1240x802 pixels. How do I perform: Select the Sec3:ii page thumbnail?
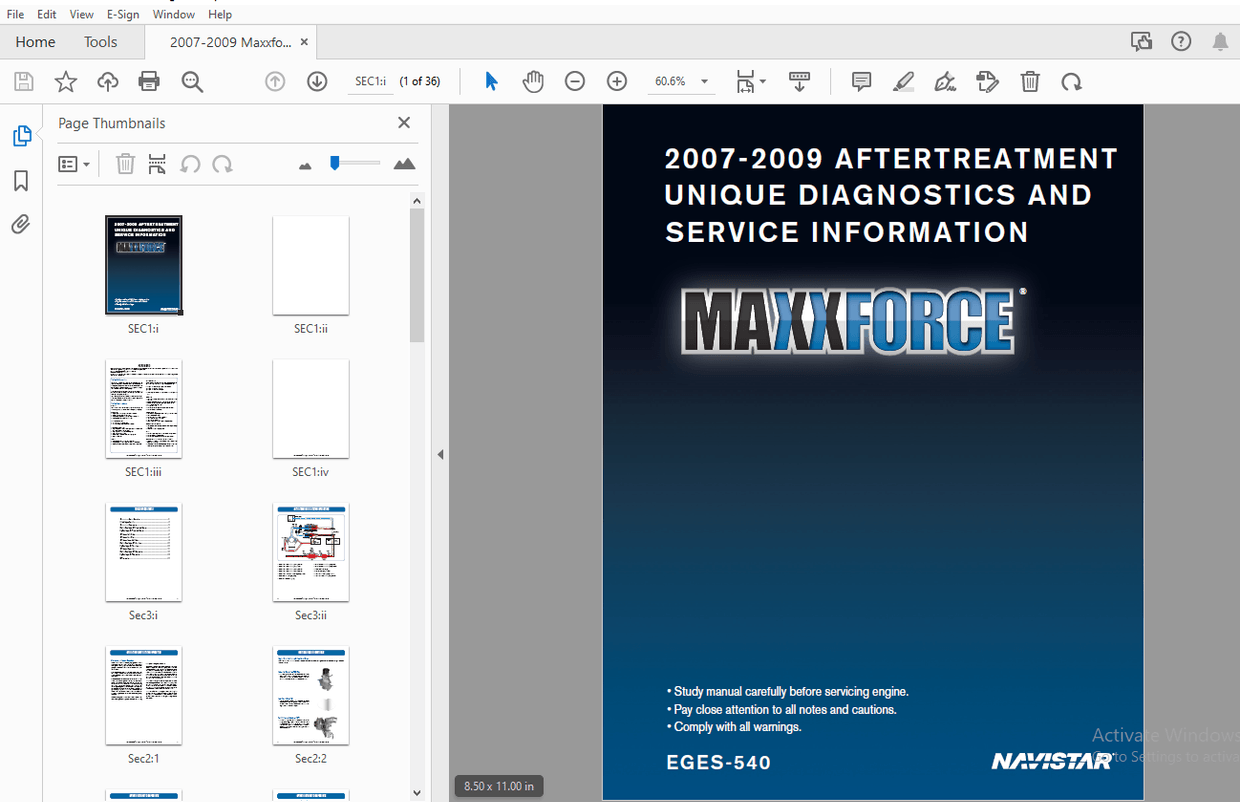click(x=310, y=552)
